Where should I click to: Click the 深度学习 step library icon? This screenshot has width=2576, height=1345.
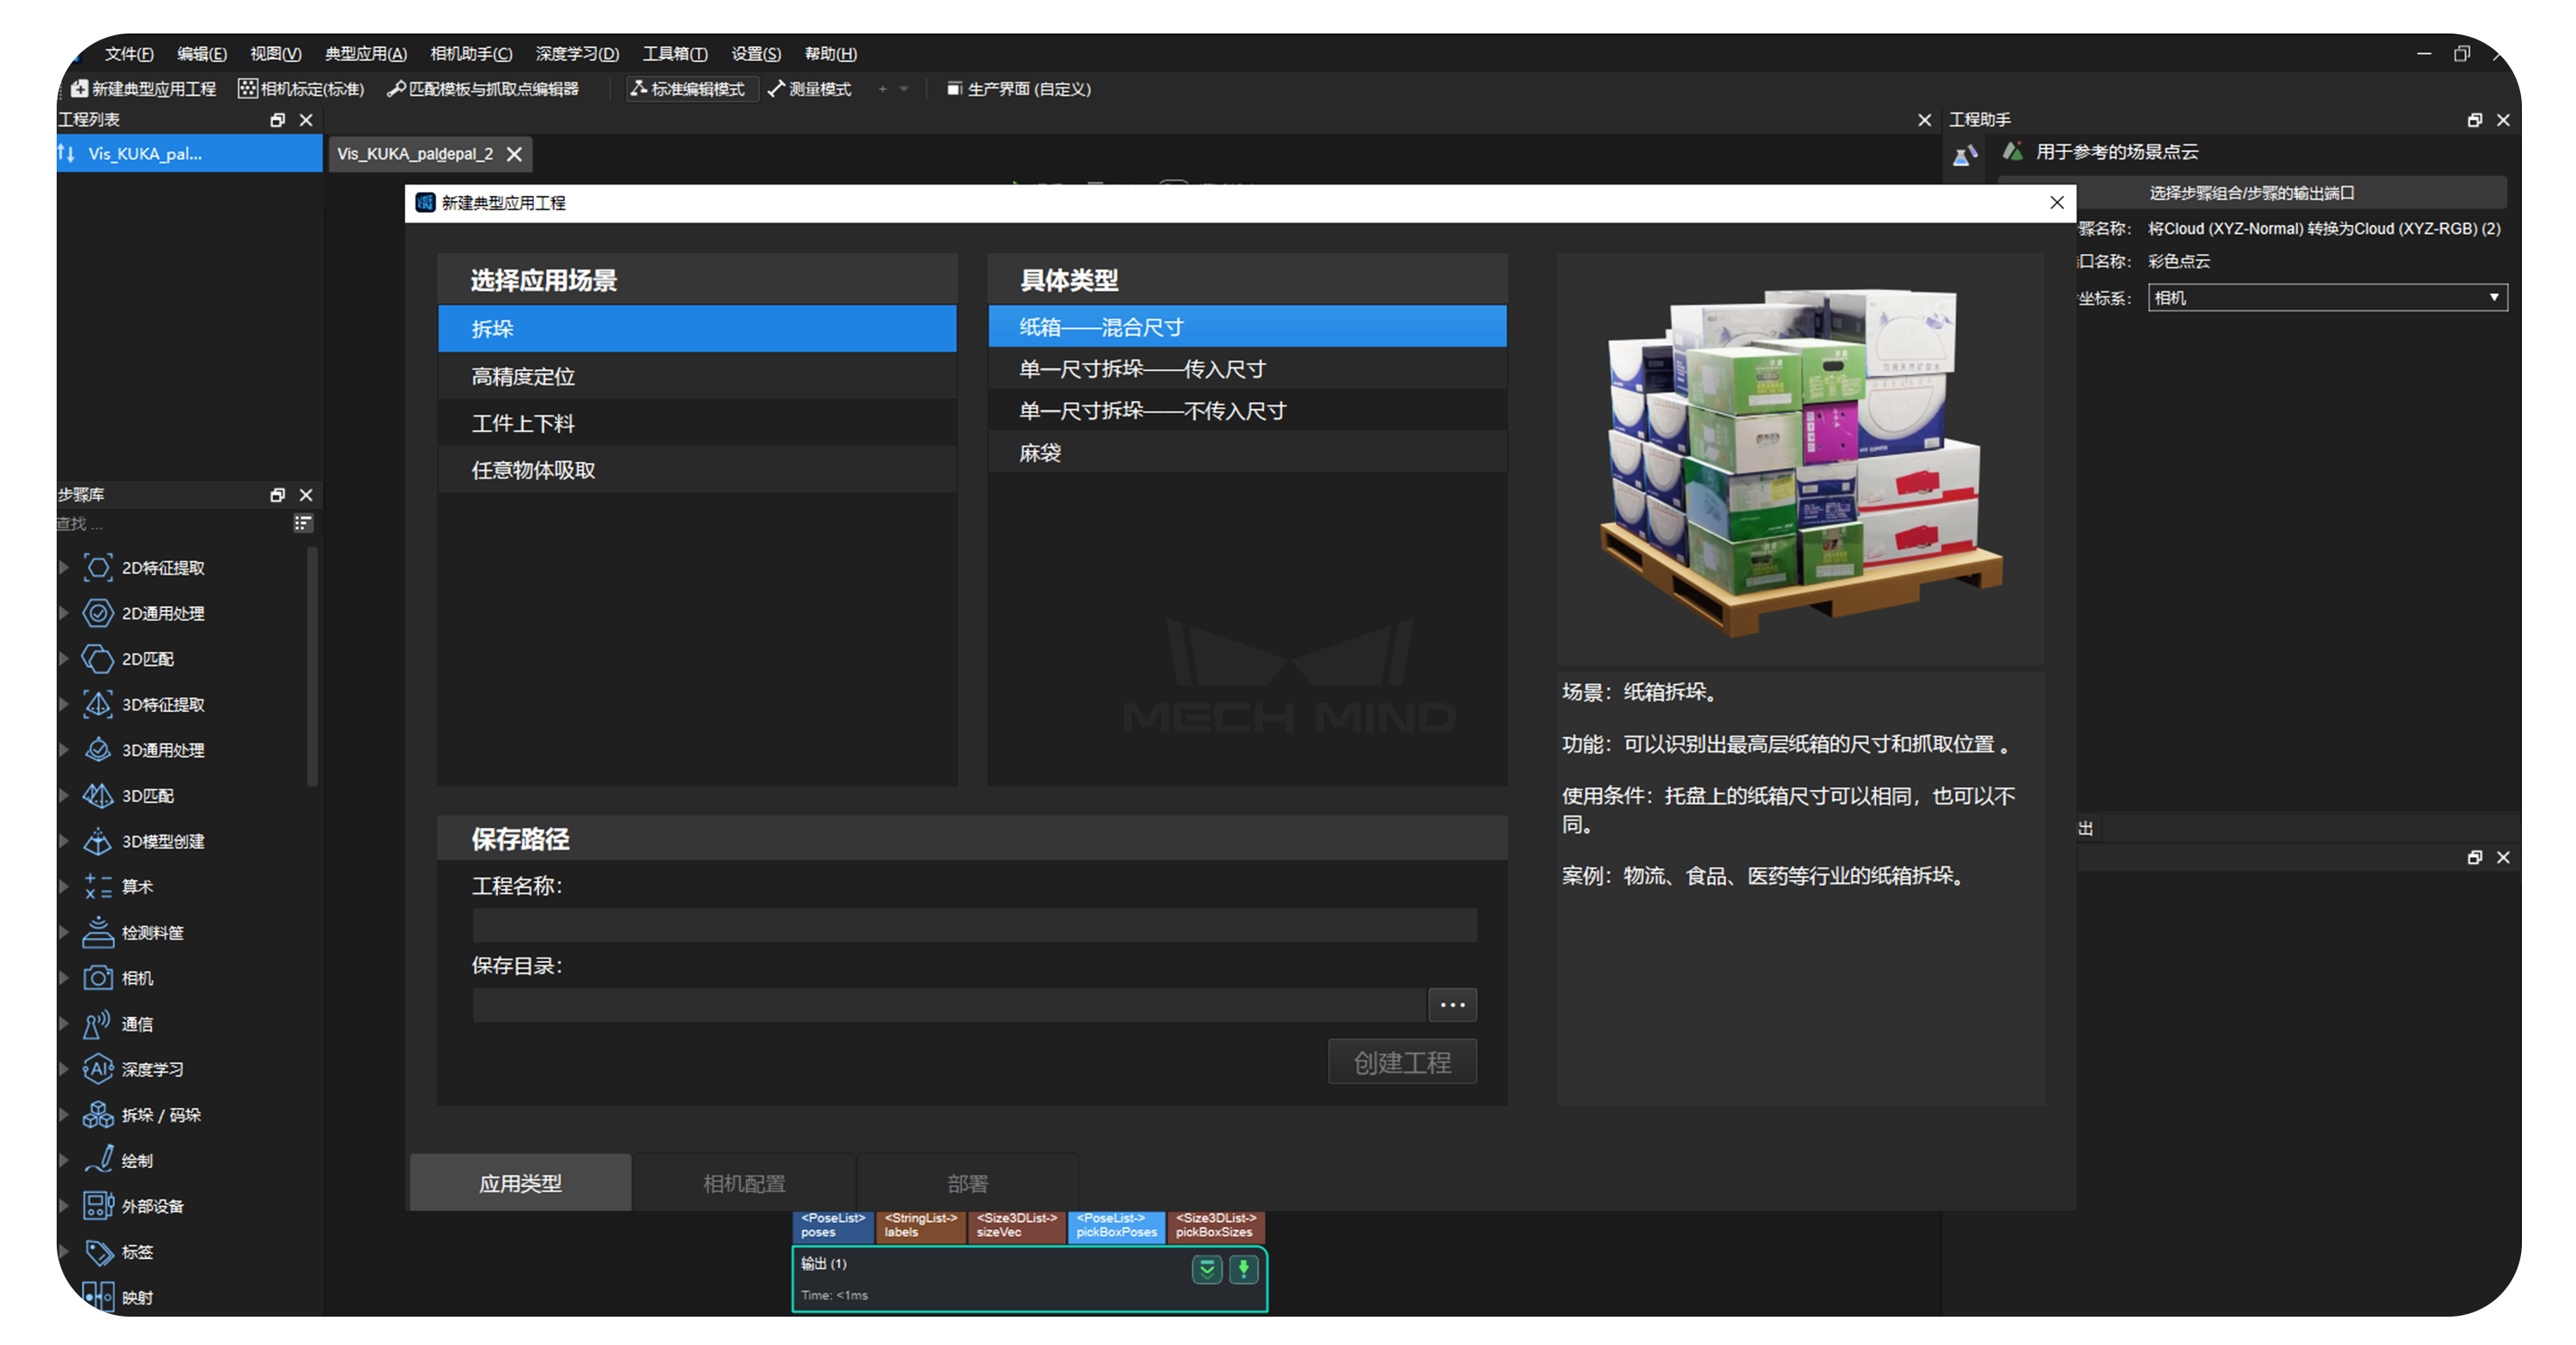pyautogui.click(x=97, y=1069)
